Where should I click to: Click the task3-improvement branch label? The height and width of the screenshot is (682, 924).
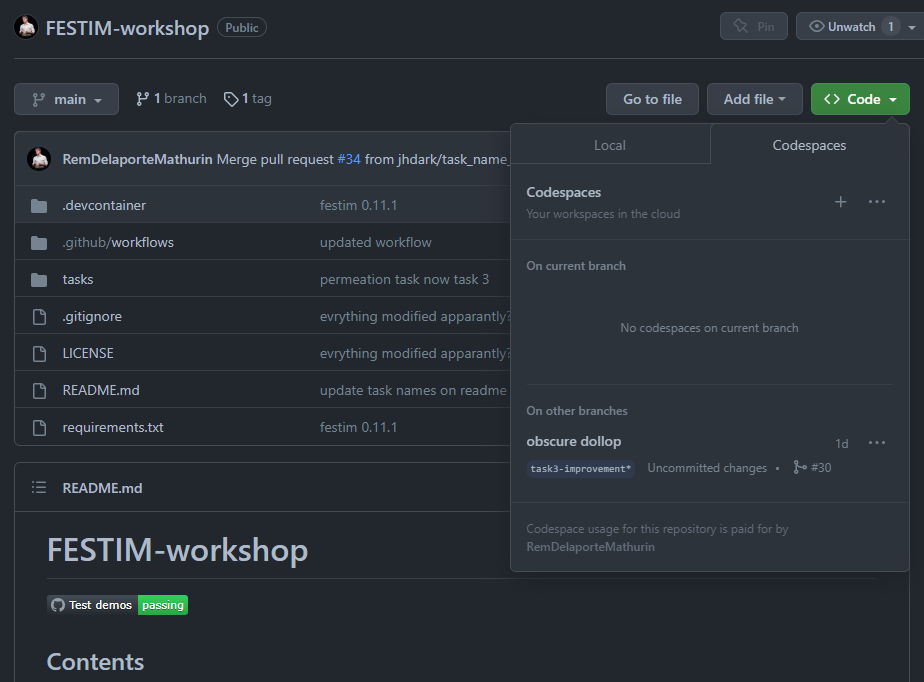pyautogui.click(x=580, y=469)
